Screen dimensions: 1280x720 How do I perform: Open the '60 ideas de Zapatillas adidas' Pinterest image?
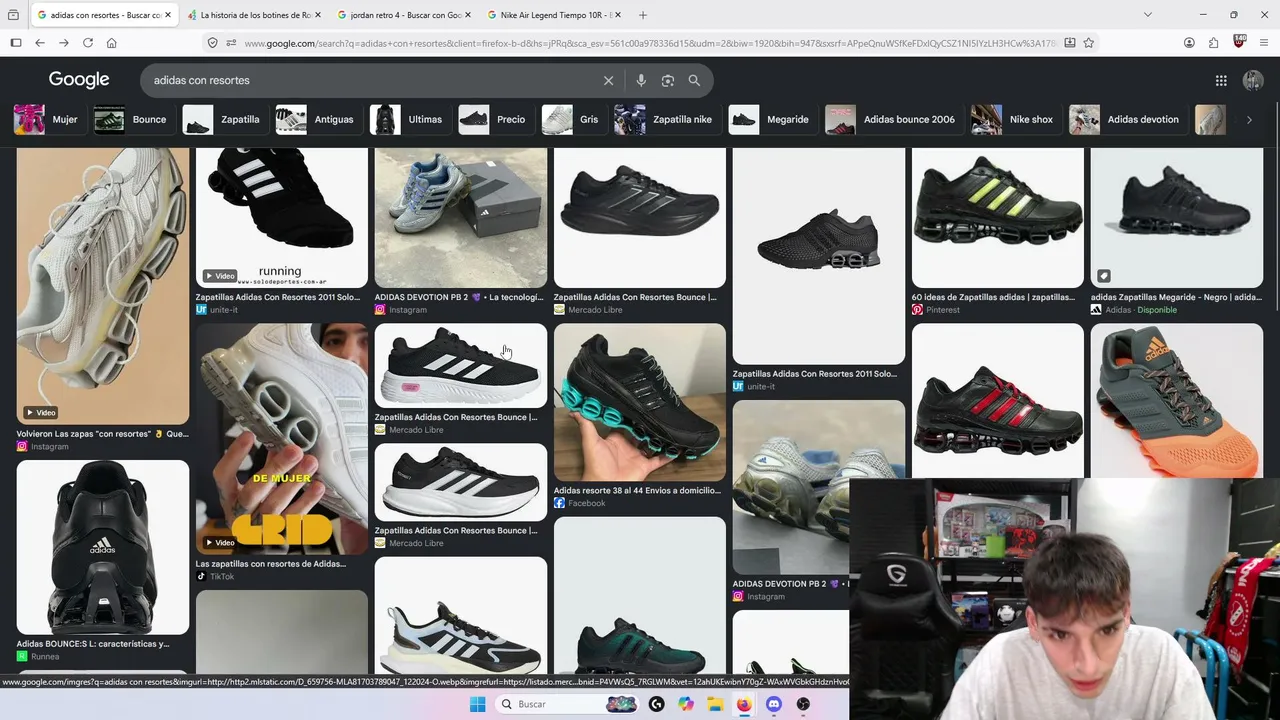tap(998, 218)
